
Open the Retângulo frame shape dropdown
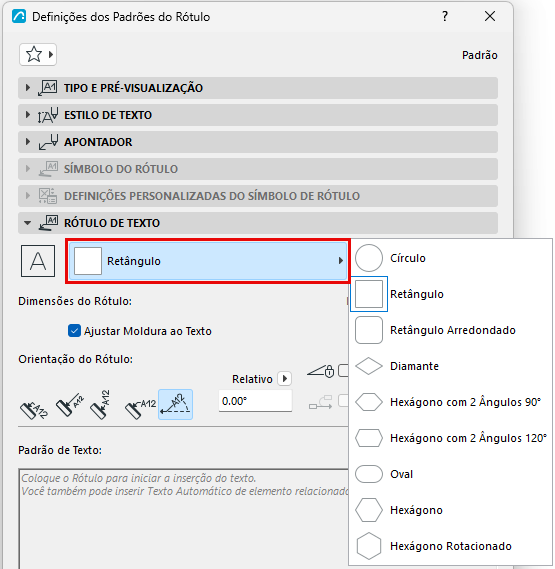pos(208,261)
